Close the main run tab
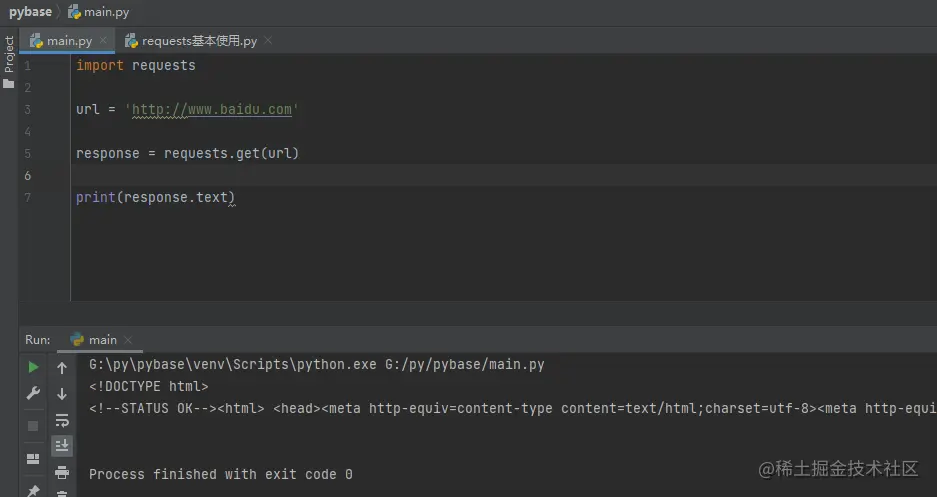The image size is (937, 497). 128,340
